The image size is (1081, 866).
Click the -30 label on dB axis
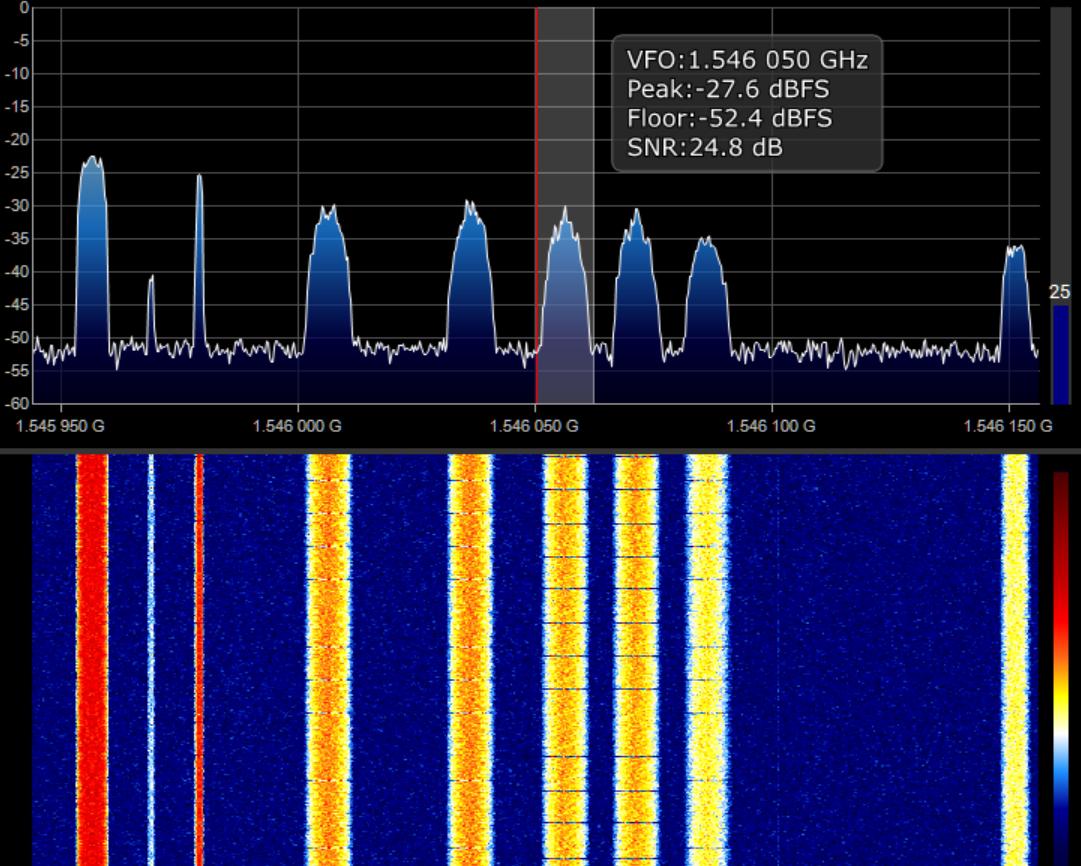coord(17,206)
